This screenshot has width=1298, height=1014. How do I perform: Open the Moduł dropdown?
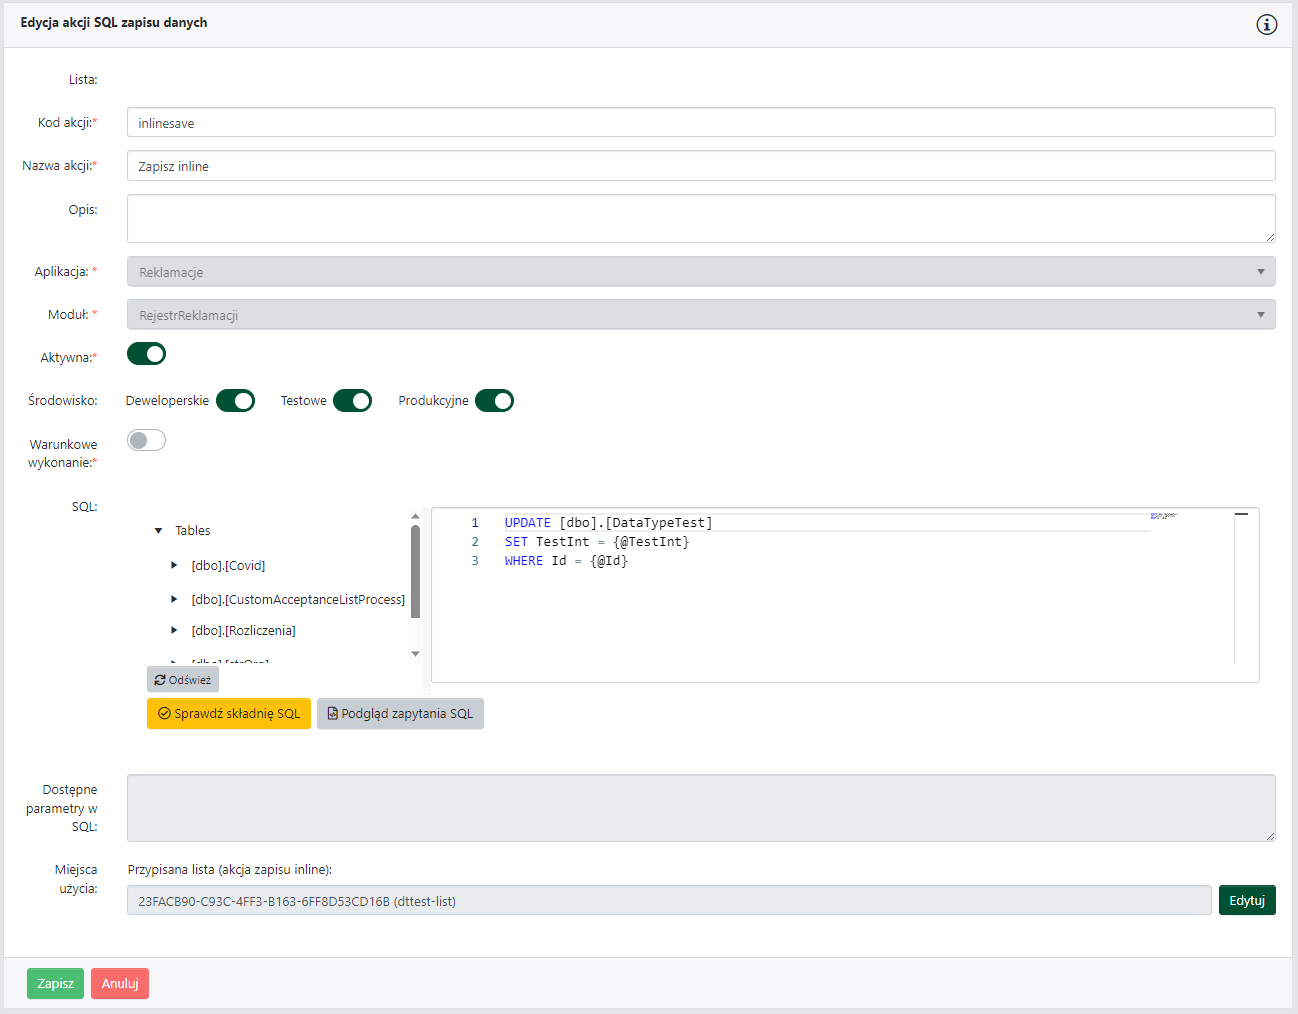pyautogui.click(x=700, y=315)
